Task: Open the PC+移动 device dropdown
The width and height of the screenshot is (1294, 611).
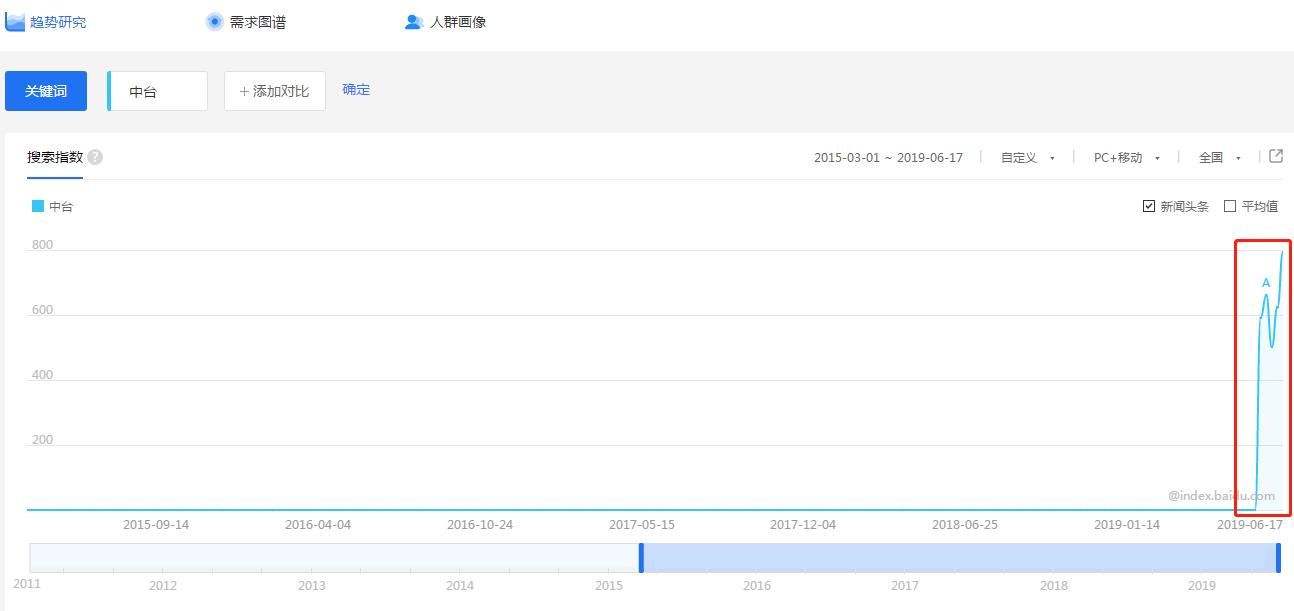Action: click(x=1122, y=157)
